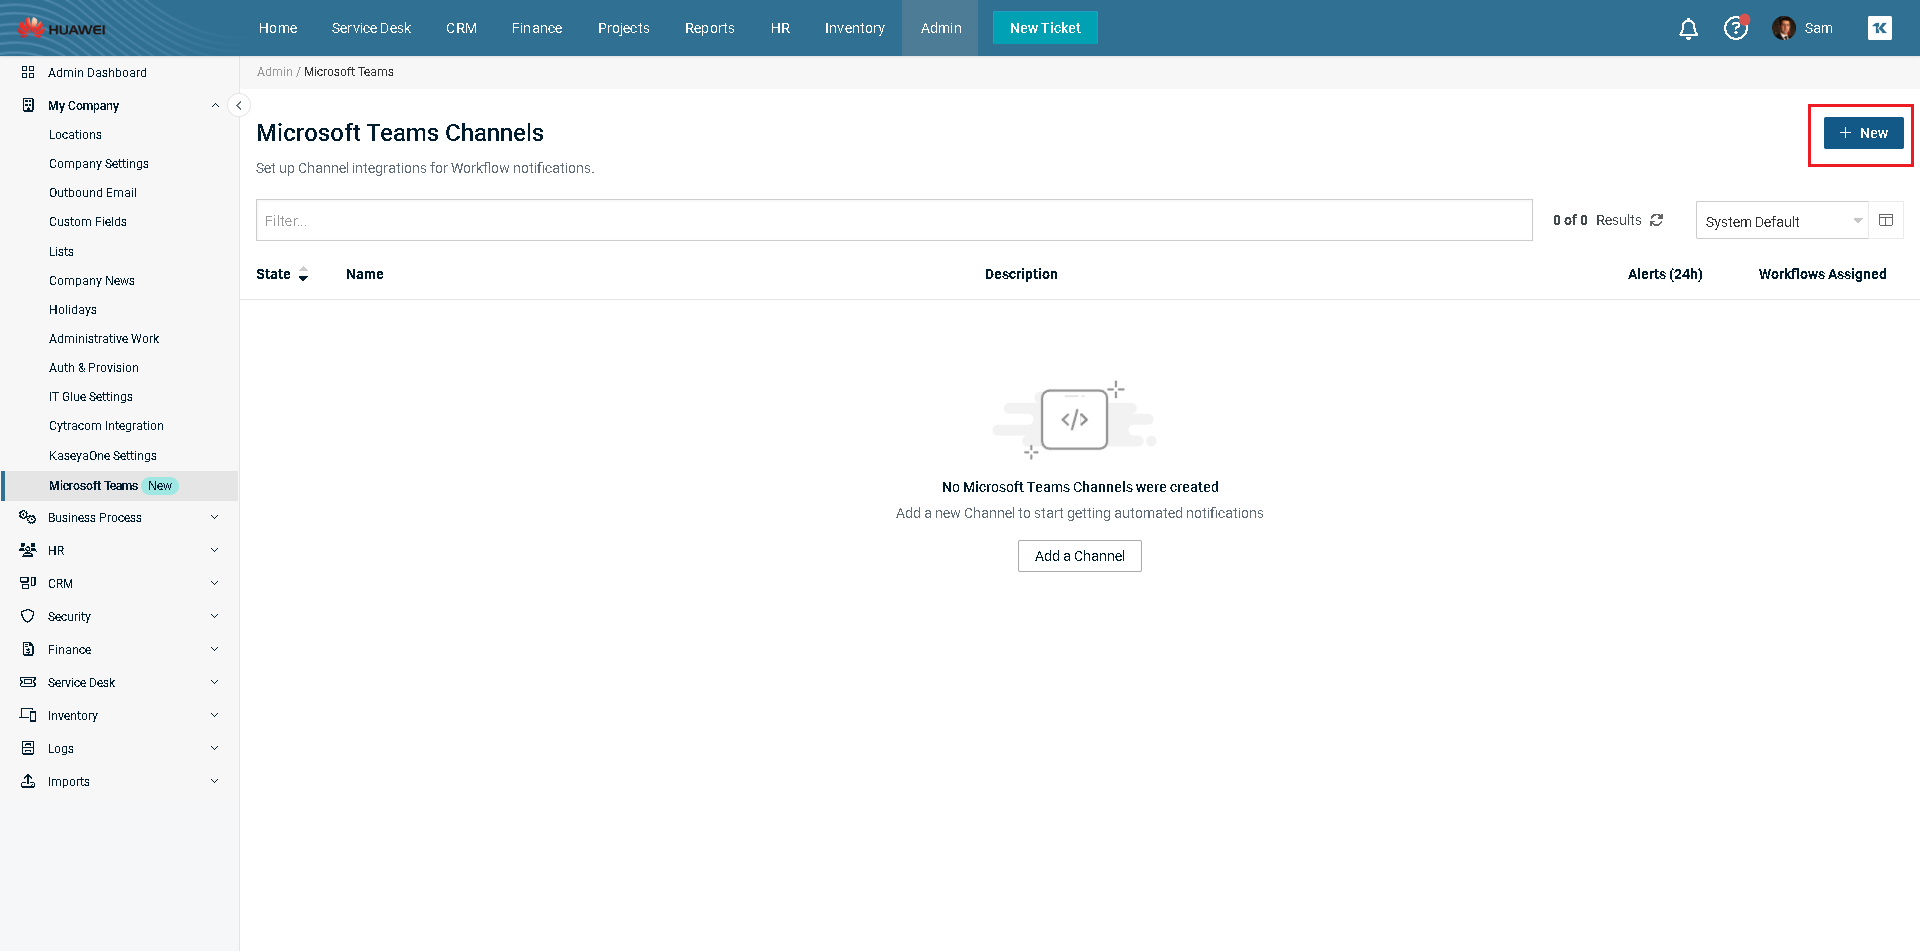The width and height of the screenshot is (1920, 951).
Task: Create a new channel with New button
Action: pos(1864,133)
